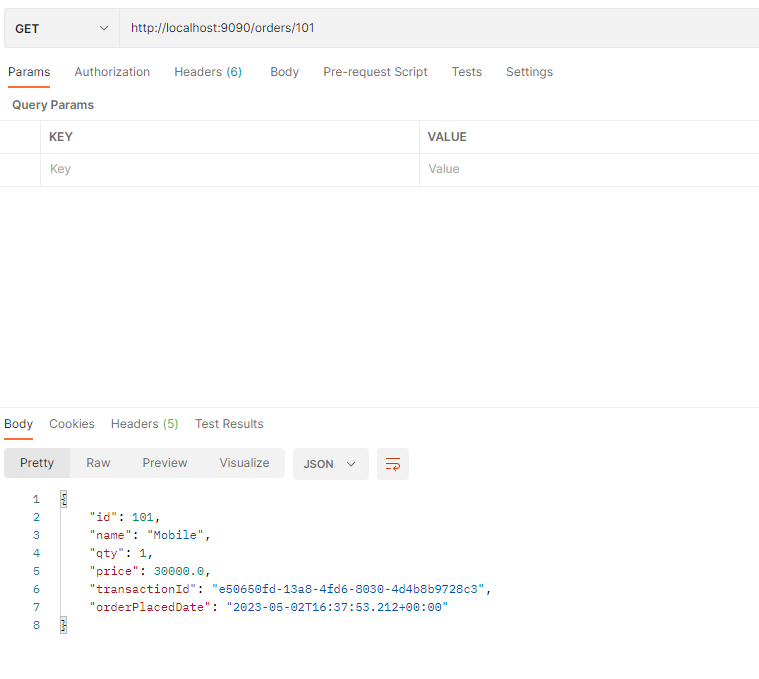Open the Pre-request Script tab
Viewport: 759px width, 679px height.
click(375, 72)
